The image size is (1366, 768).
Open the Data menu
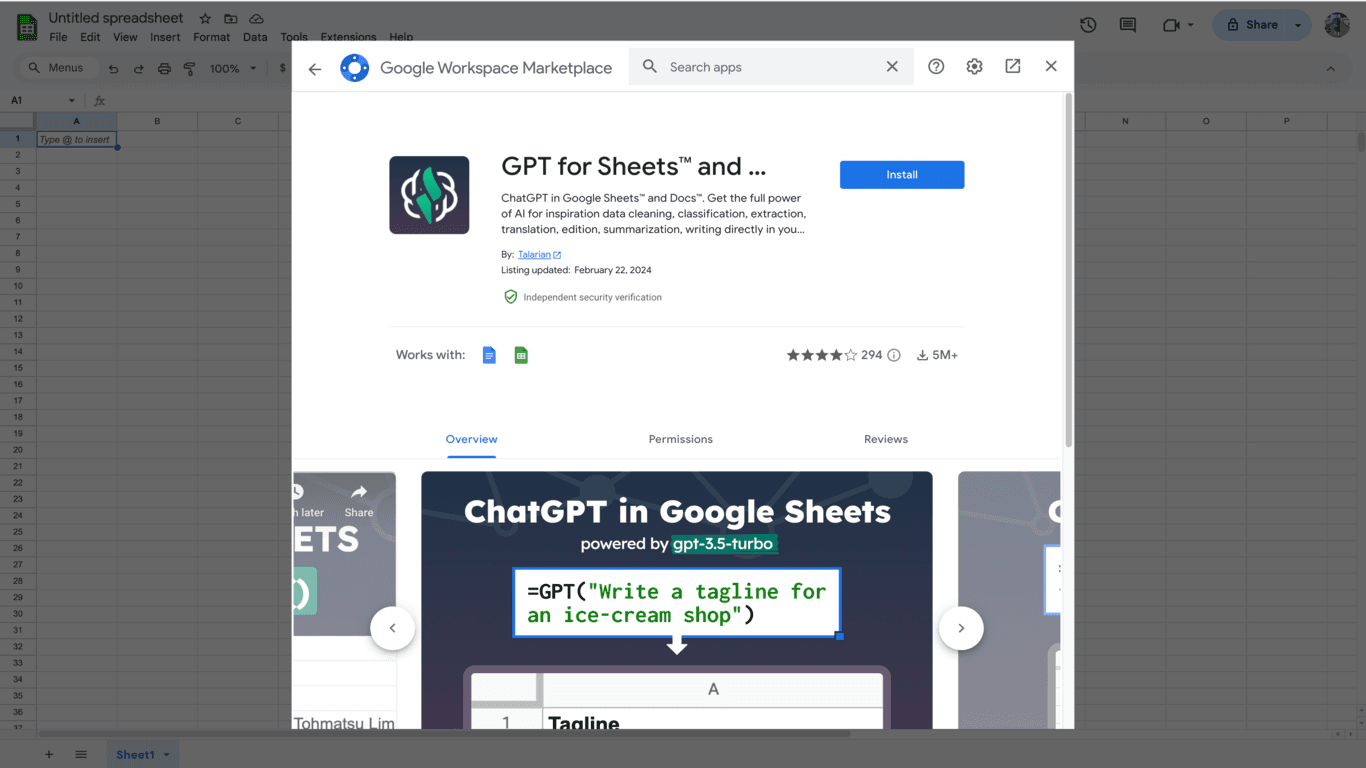pos(255,38)
